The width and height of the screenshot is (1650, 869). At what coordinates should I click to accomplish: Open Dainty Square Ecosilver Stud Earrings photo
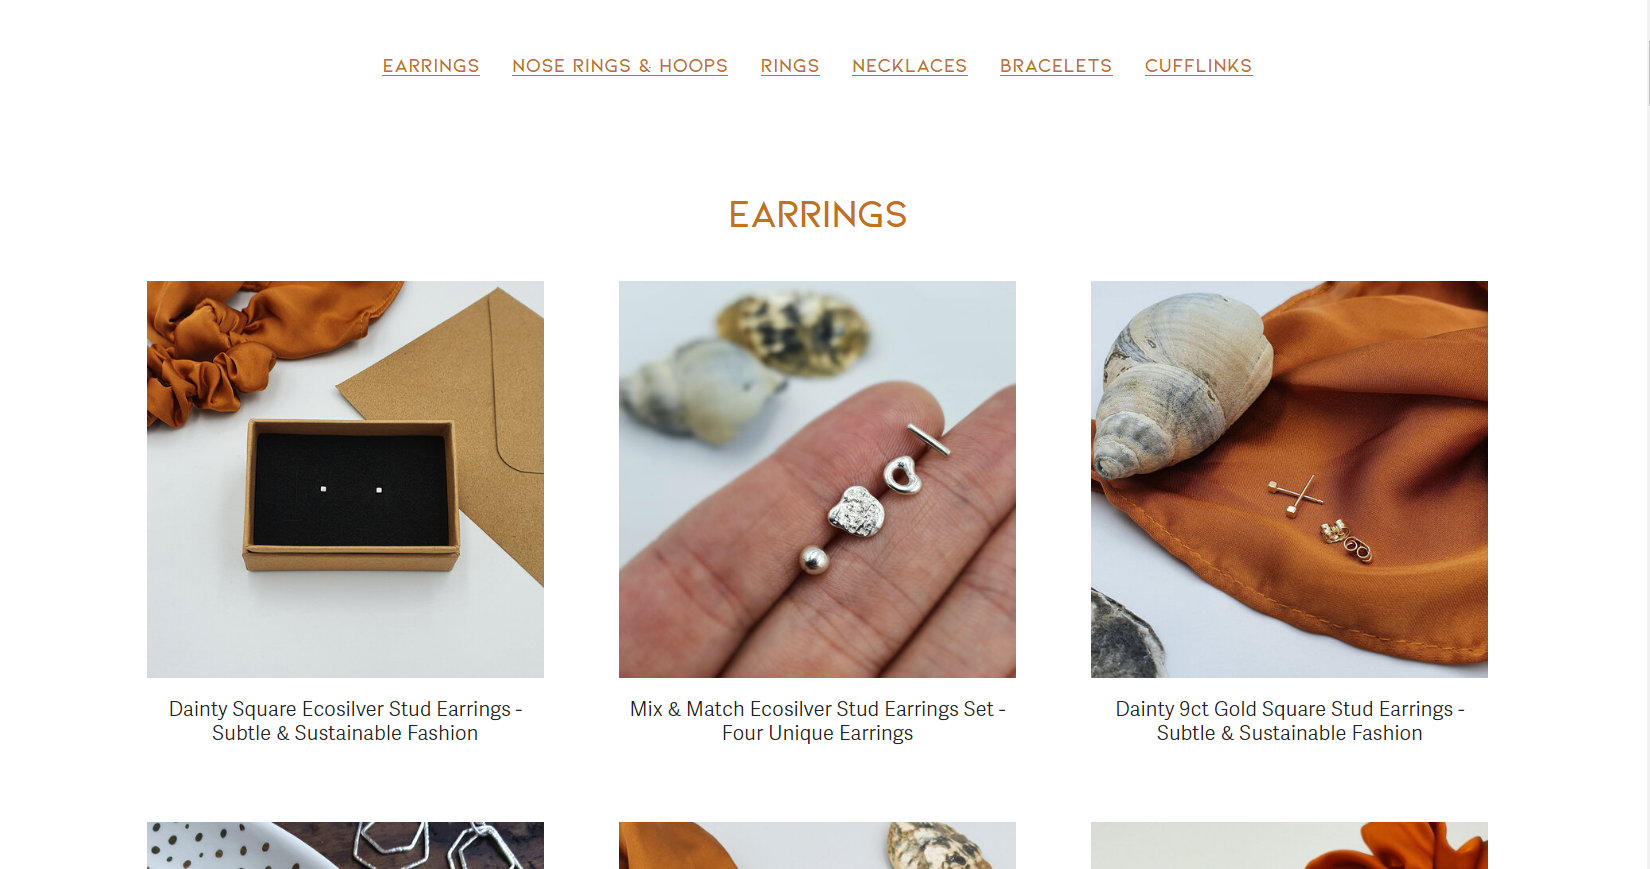[x=345, y=479]
